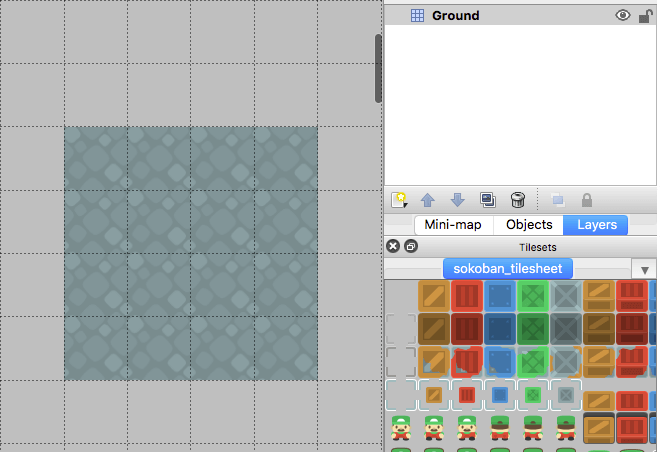Select the dark green crate tile
This screenshot has height=452, width=660.
533,329
